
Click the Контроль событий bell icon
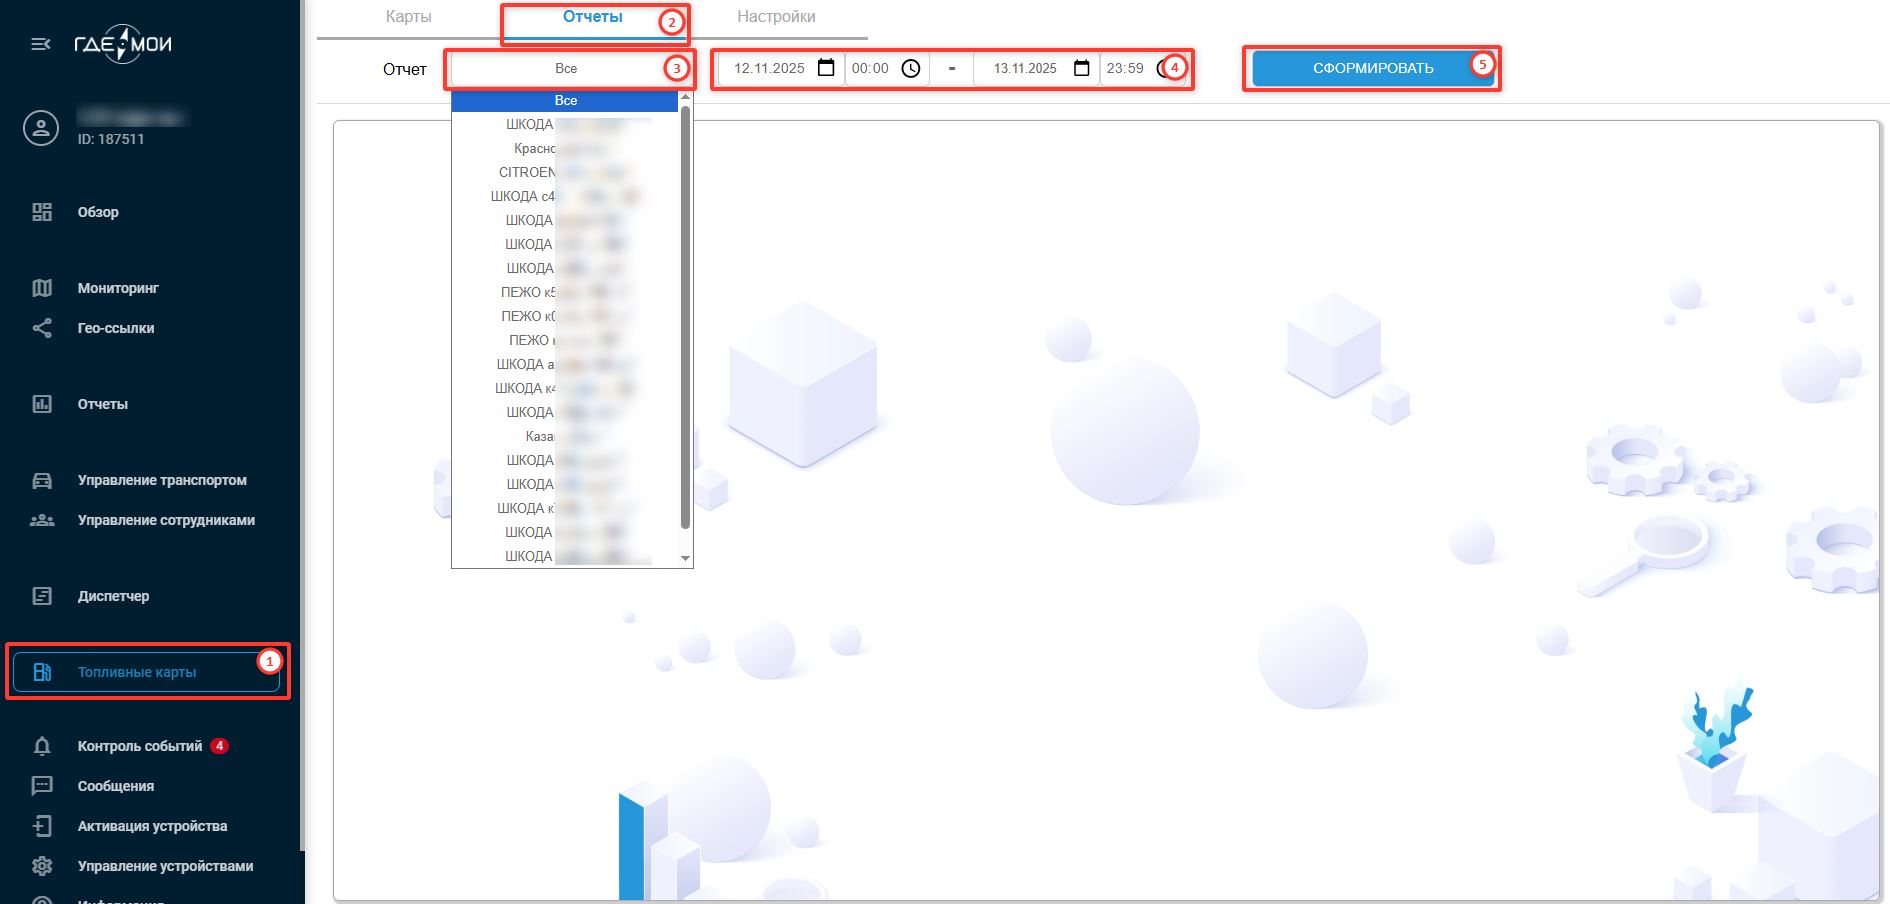coord(42,746)
